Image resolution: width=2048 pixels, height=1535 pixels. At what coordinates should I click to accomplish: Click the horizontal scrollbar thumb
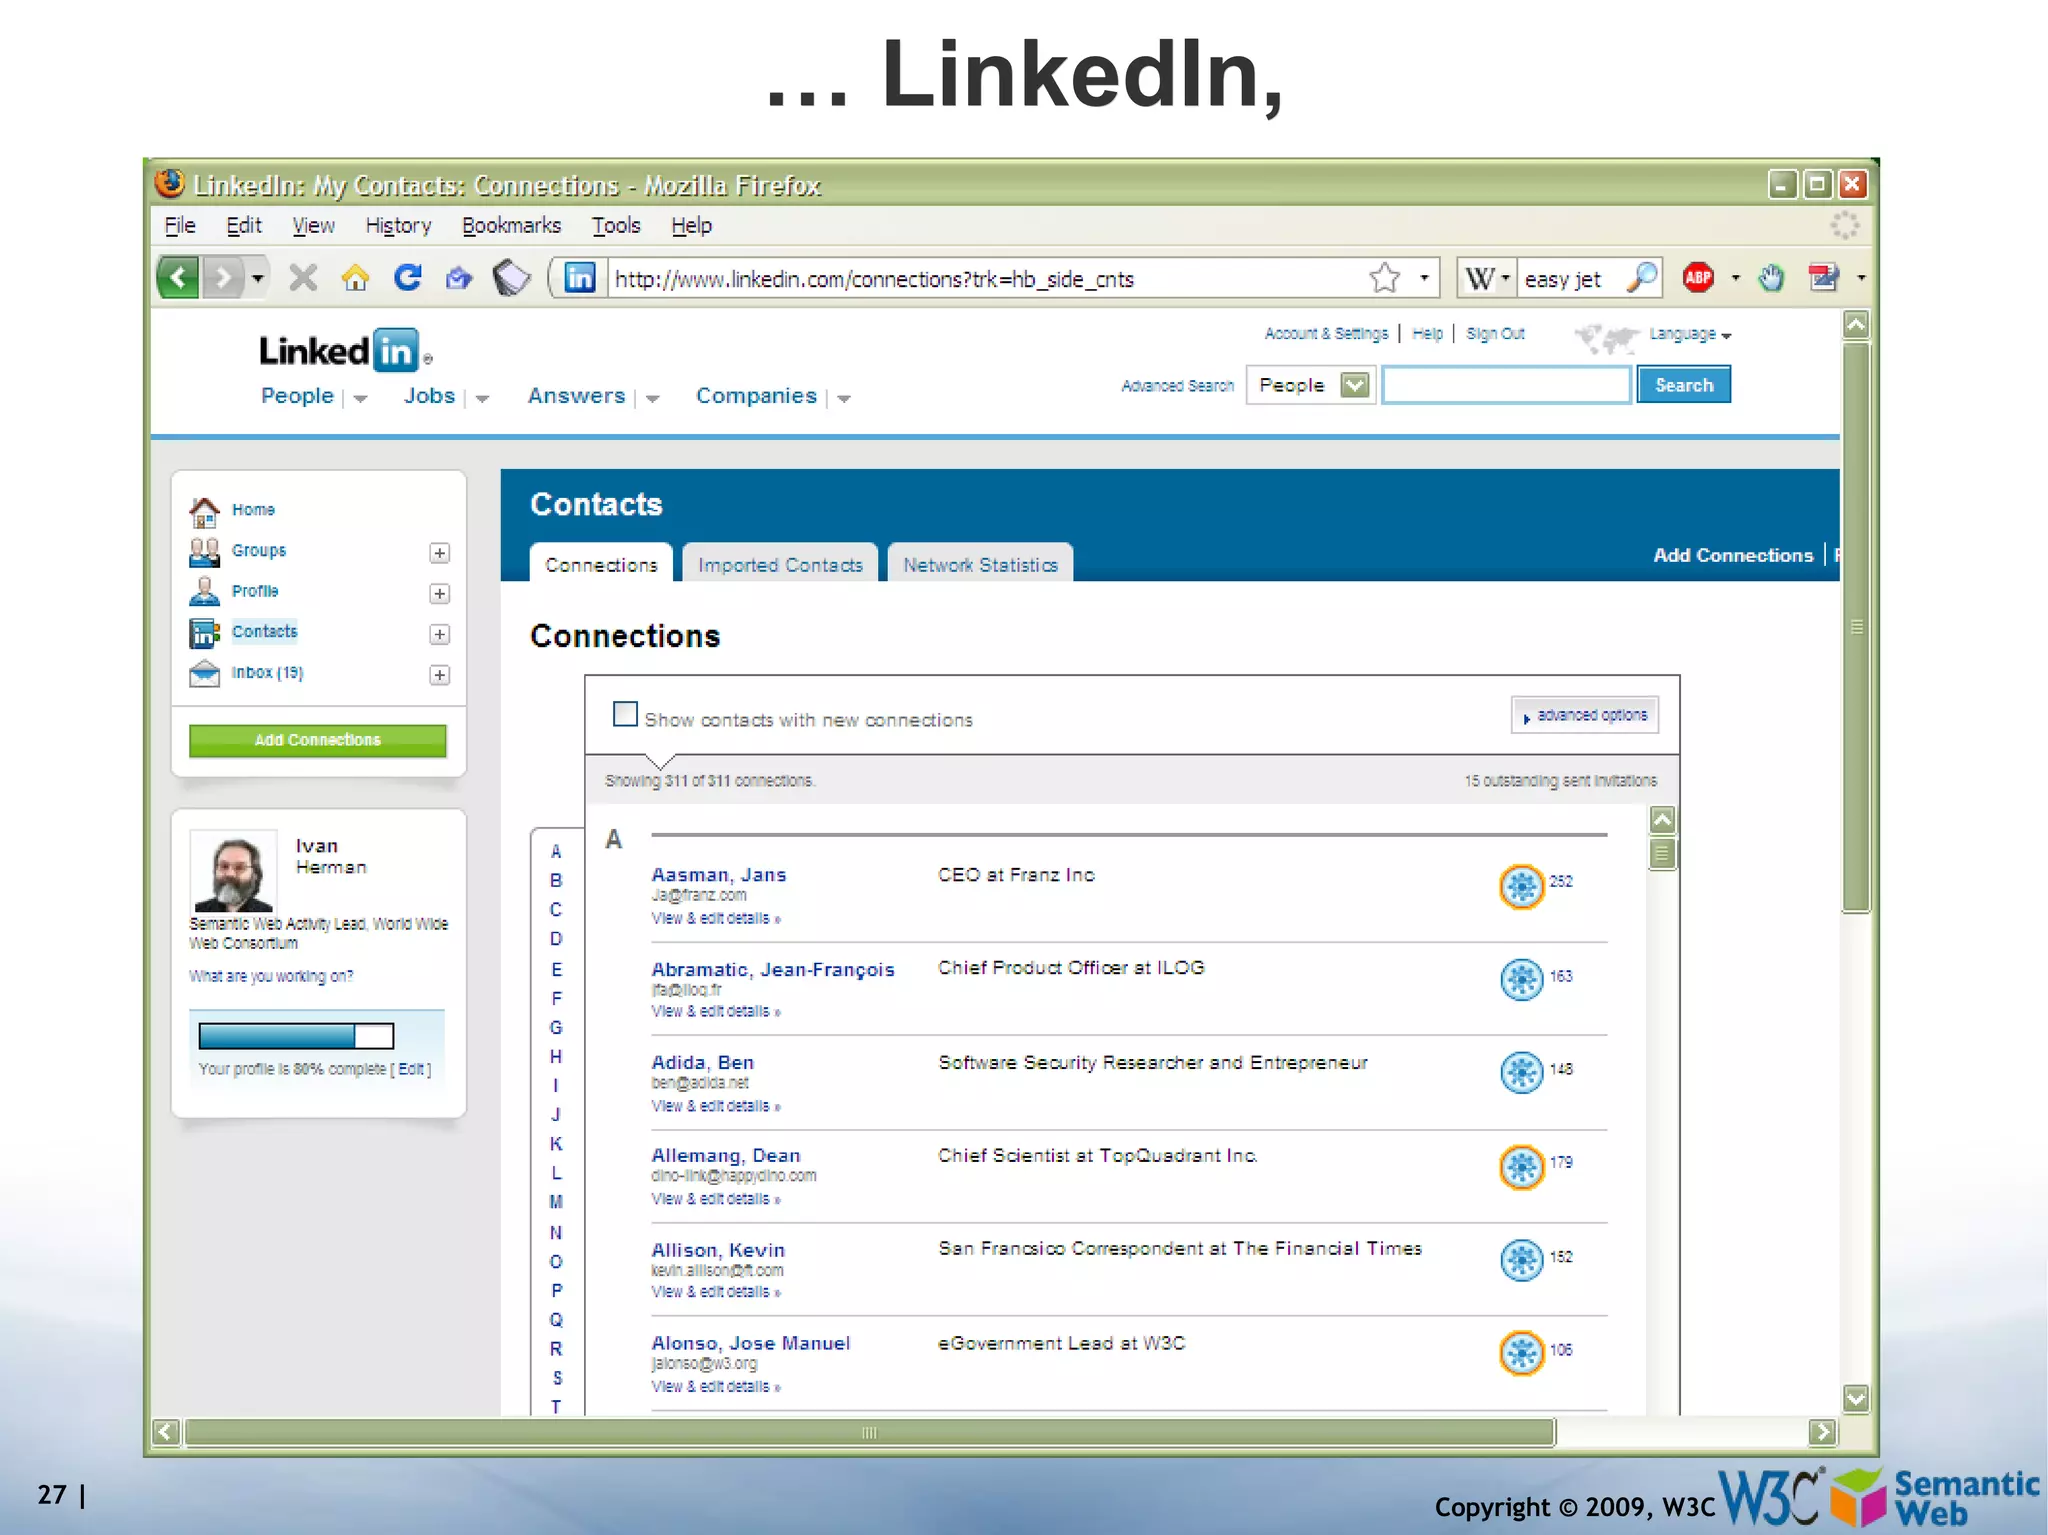870,1432
